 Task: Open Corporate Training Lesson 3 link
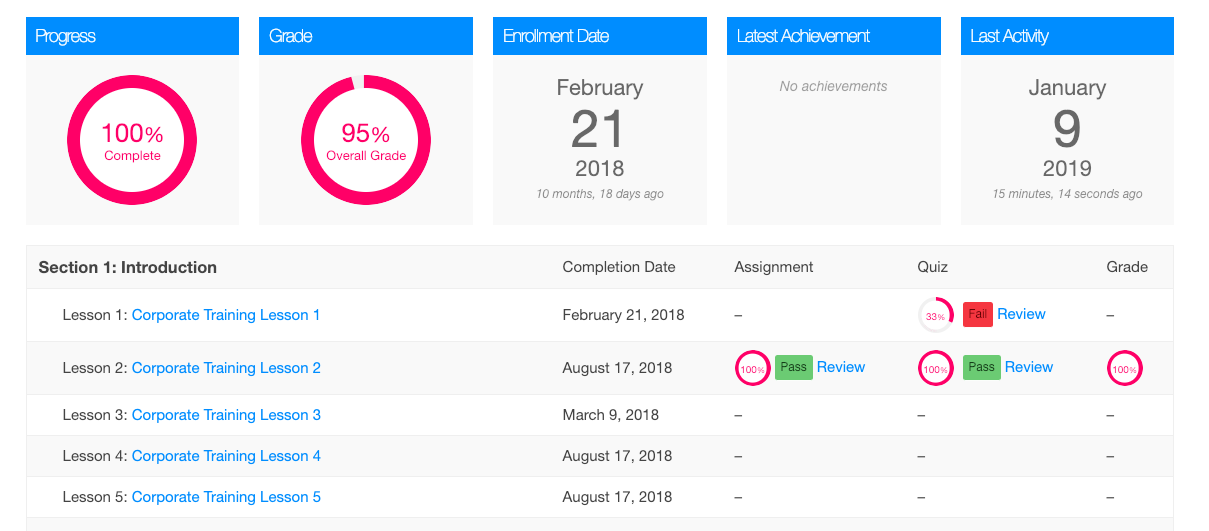coord(226,415)
